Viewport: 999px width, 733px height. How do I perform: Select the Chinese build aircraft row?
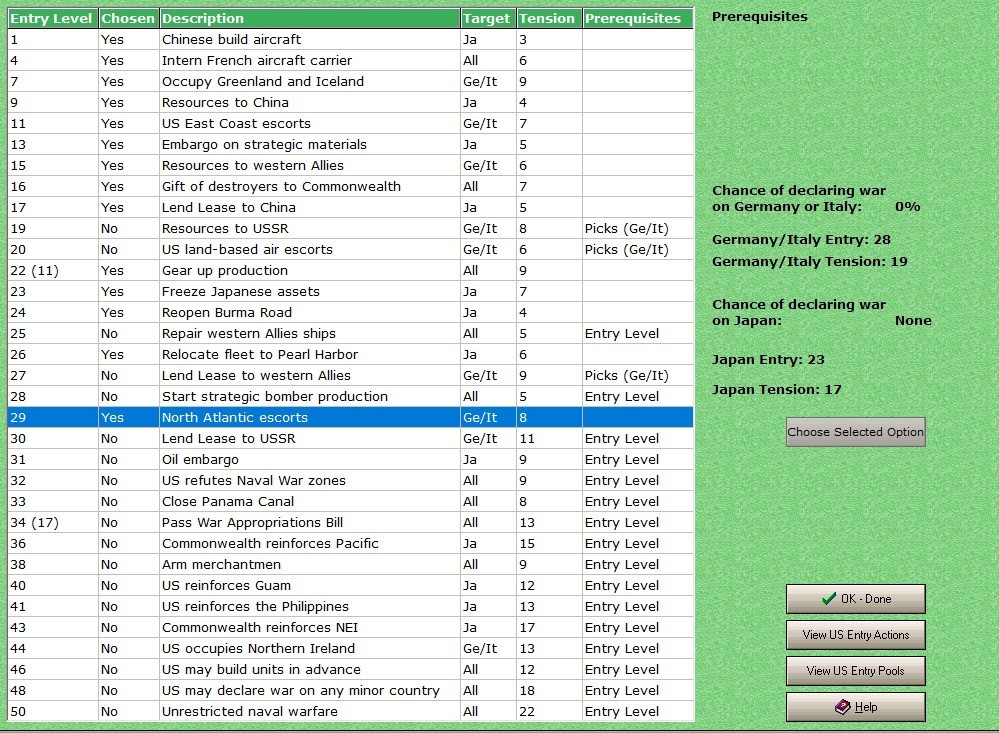pos(350,40)
